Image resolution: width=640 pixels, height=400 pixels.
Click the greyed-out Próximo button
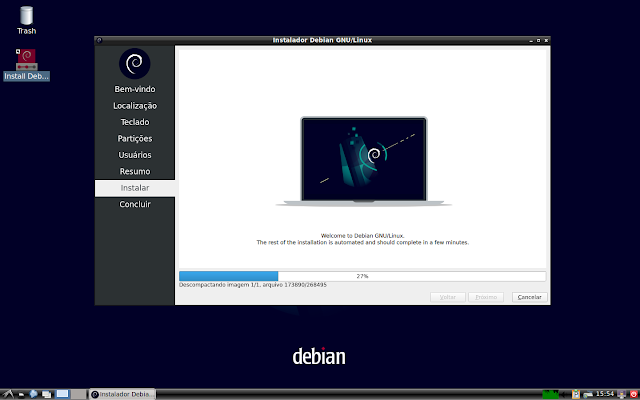point(486,297)
